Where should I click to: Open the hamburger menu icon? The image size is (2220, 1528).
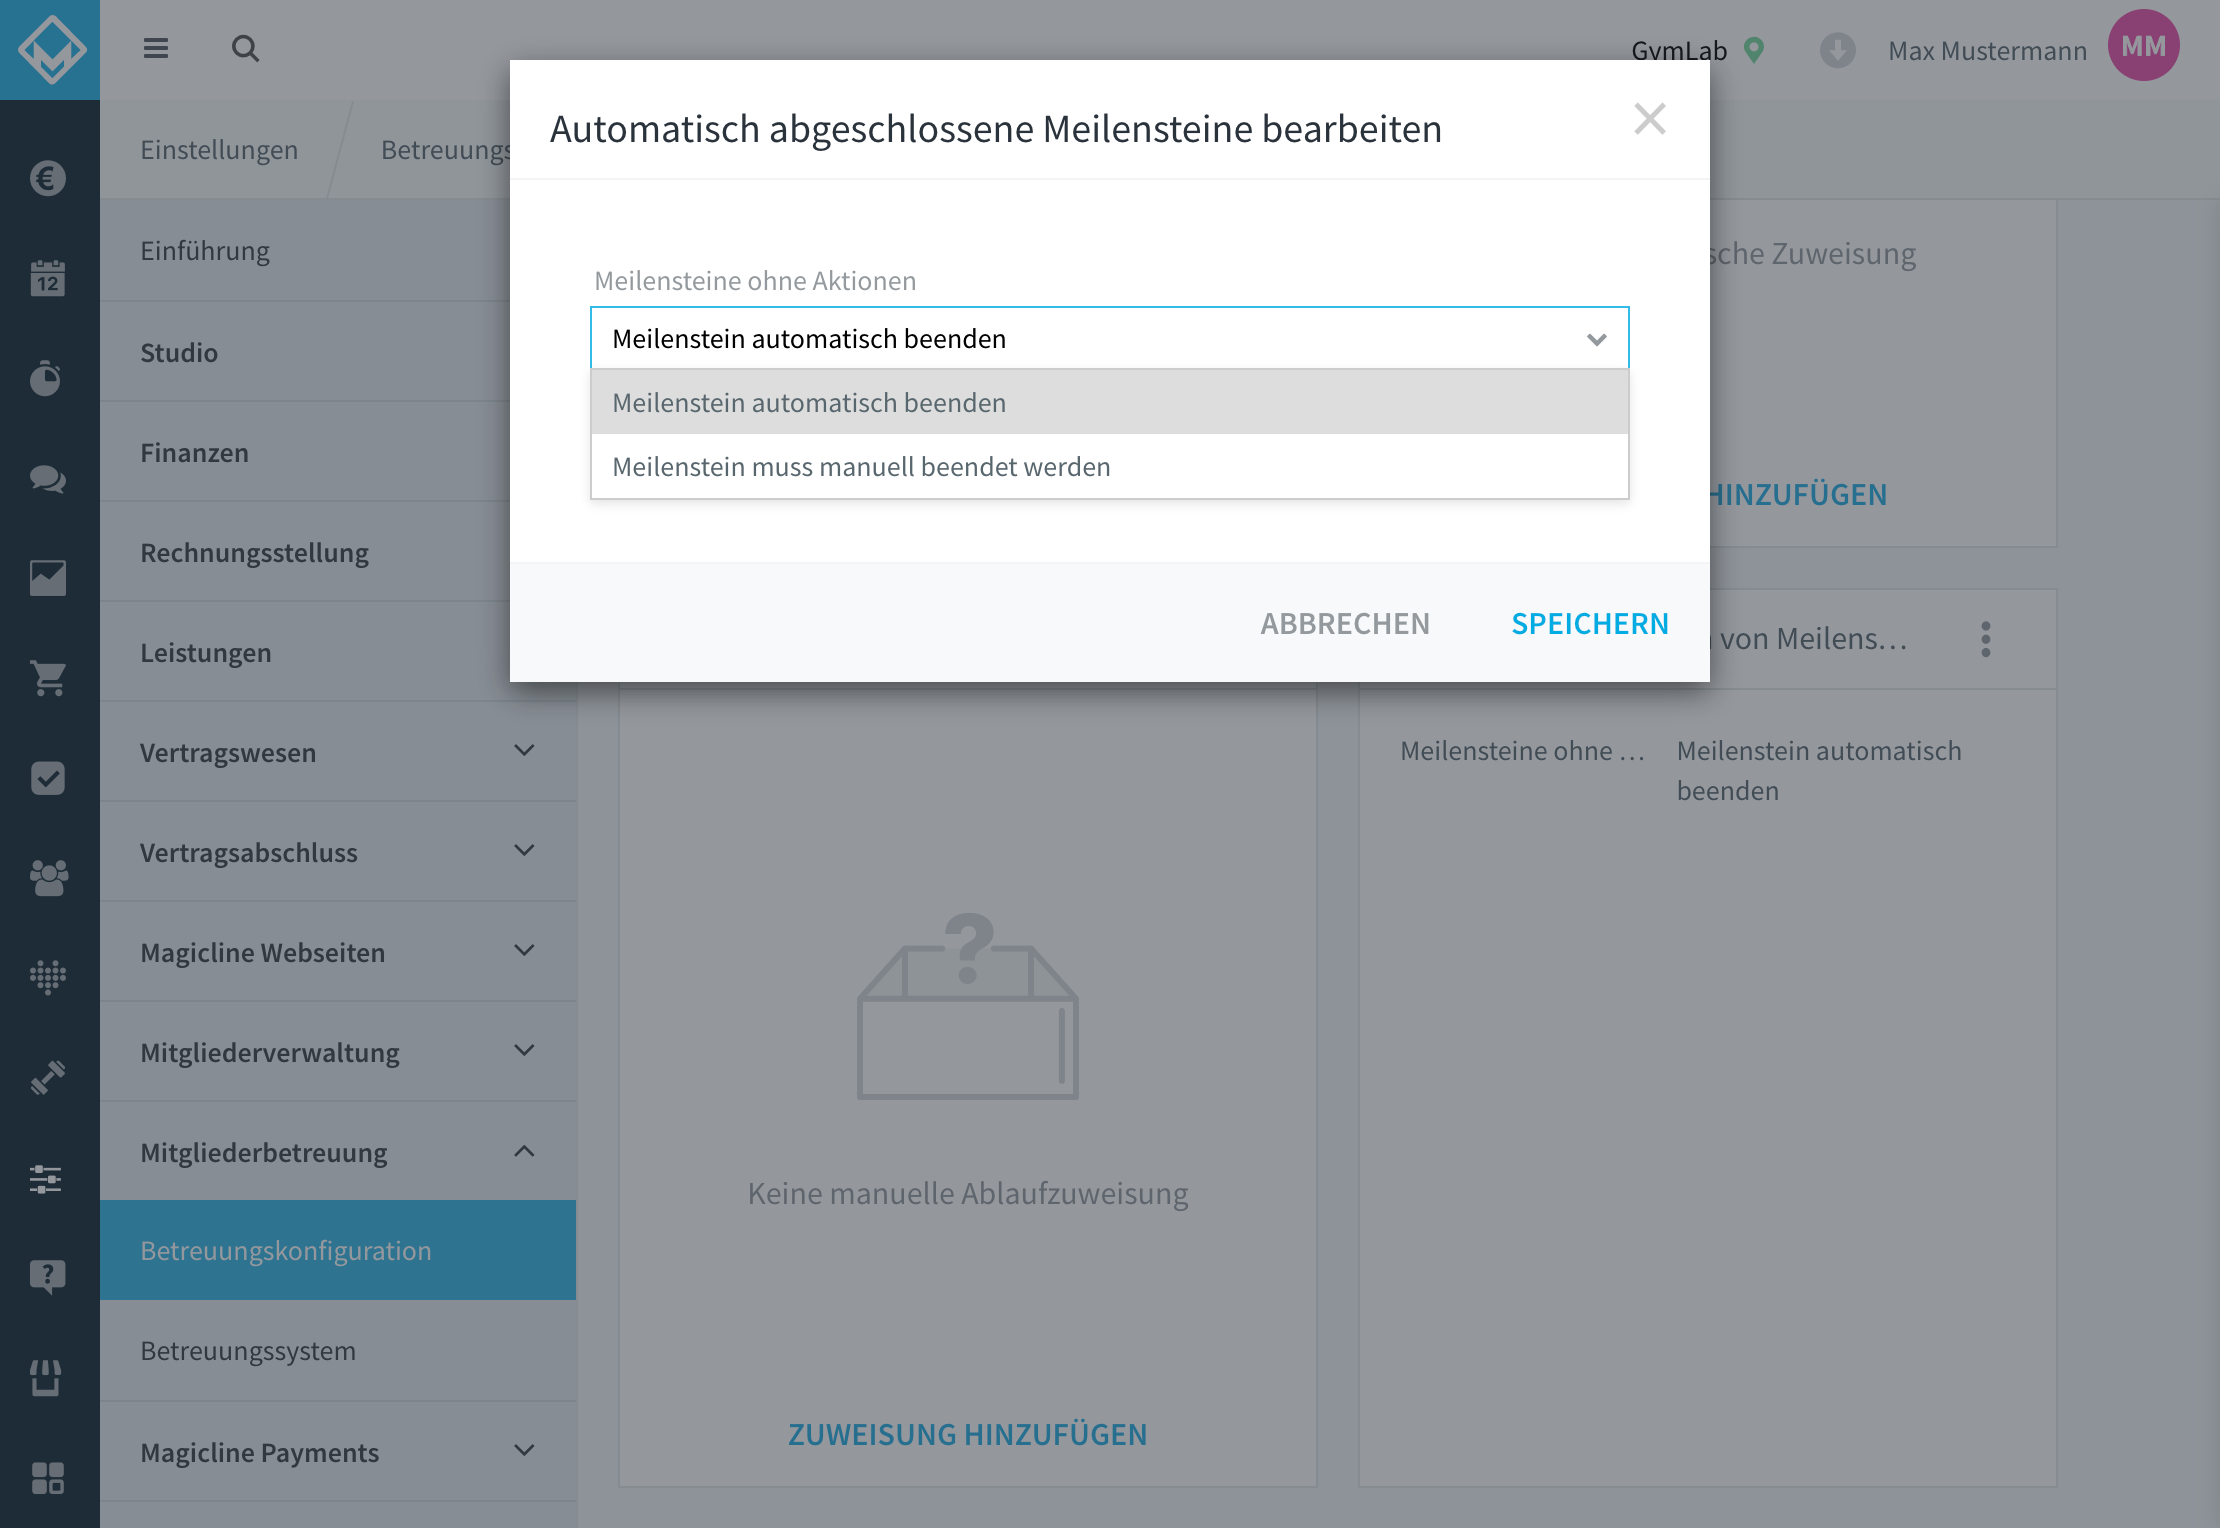pos(155,49)
